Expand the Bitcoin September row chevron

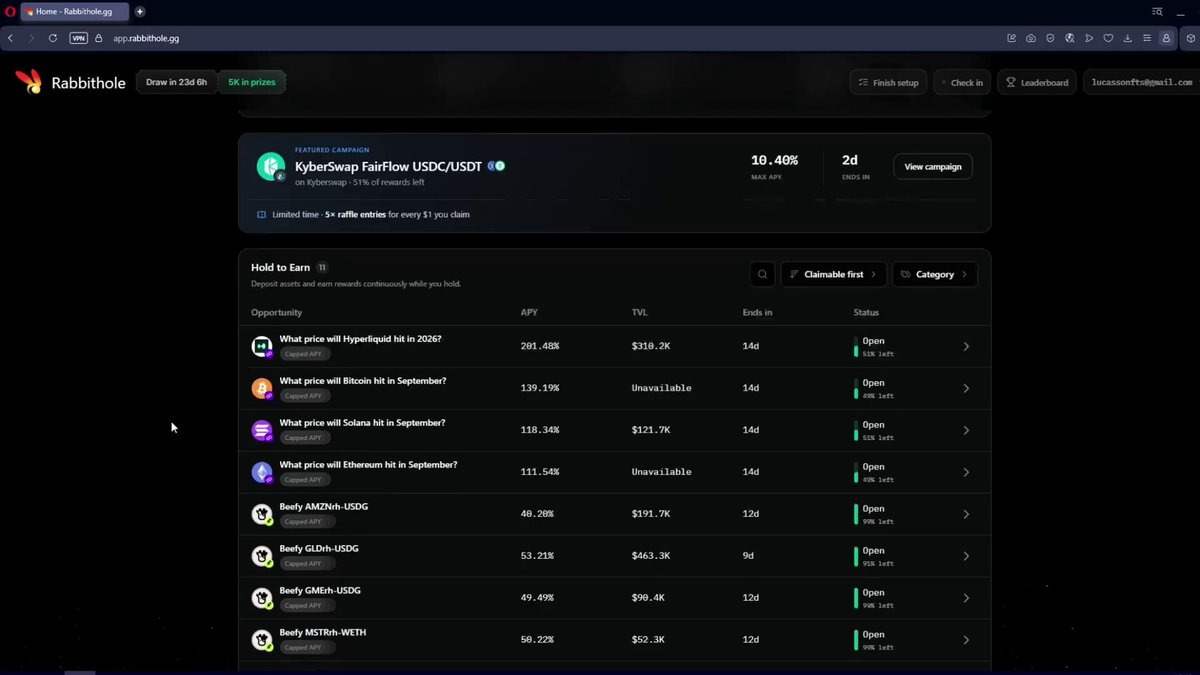966,389
